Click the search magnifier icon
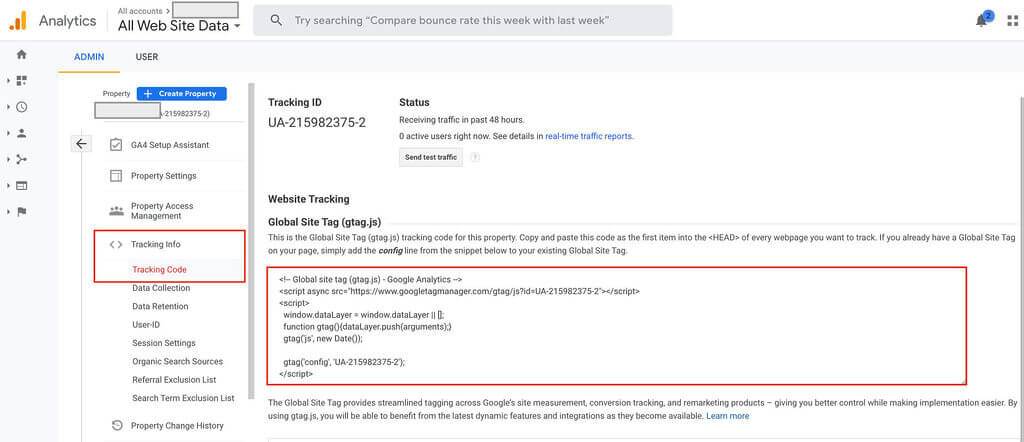This screenshot has height=442, width=1024. click(x=276, y=20)
